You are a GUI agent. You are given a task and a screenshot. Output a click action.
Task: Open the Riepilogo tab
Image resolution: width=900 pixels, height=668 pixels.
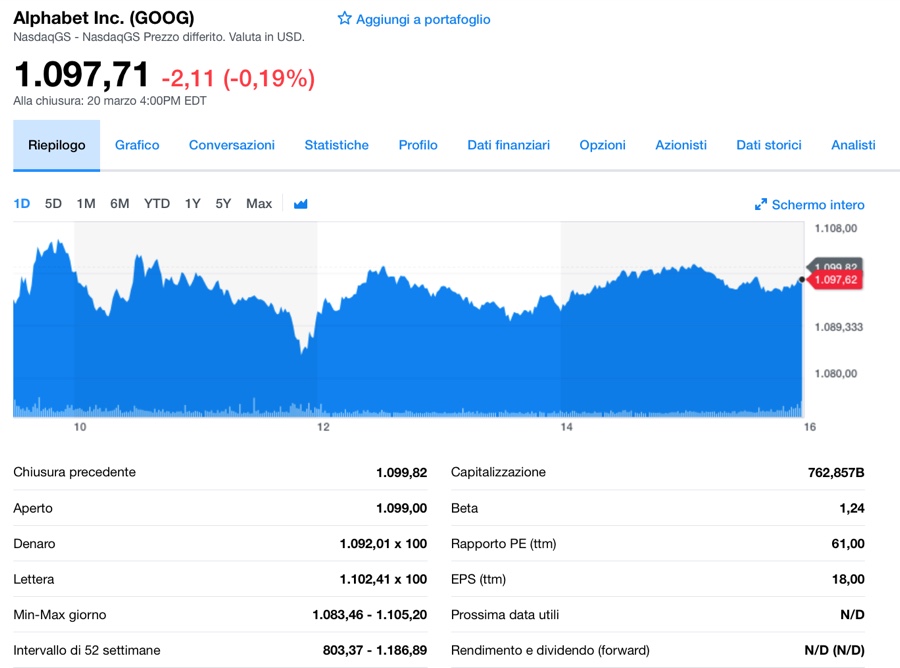pyautogui.click(x=57, y=145)
